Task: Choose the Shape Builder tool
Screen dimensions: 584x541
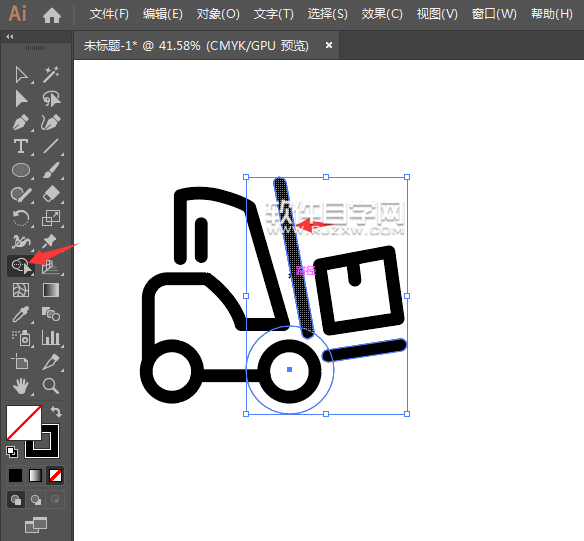Action: point(21,266)
